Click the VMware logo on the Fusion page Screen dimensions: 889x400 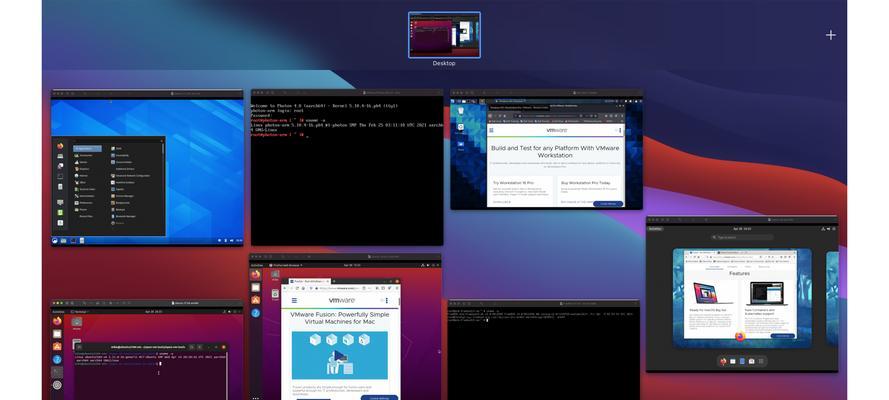tap(342, 301)
